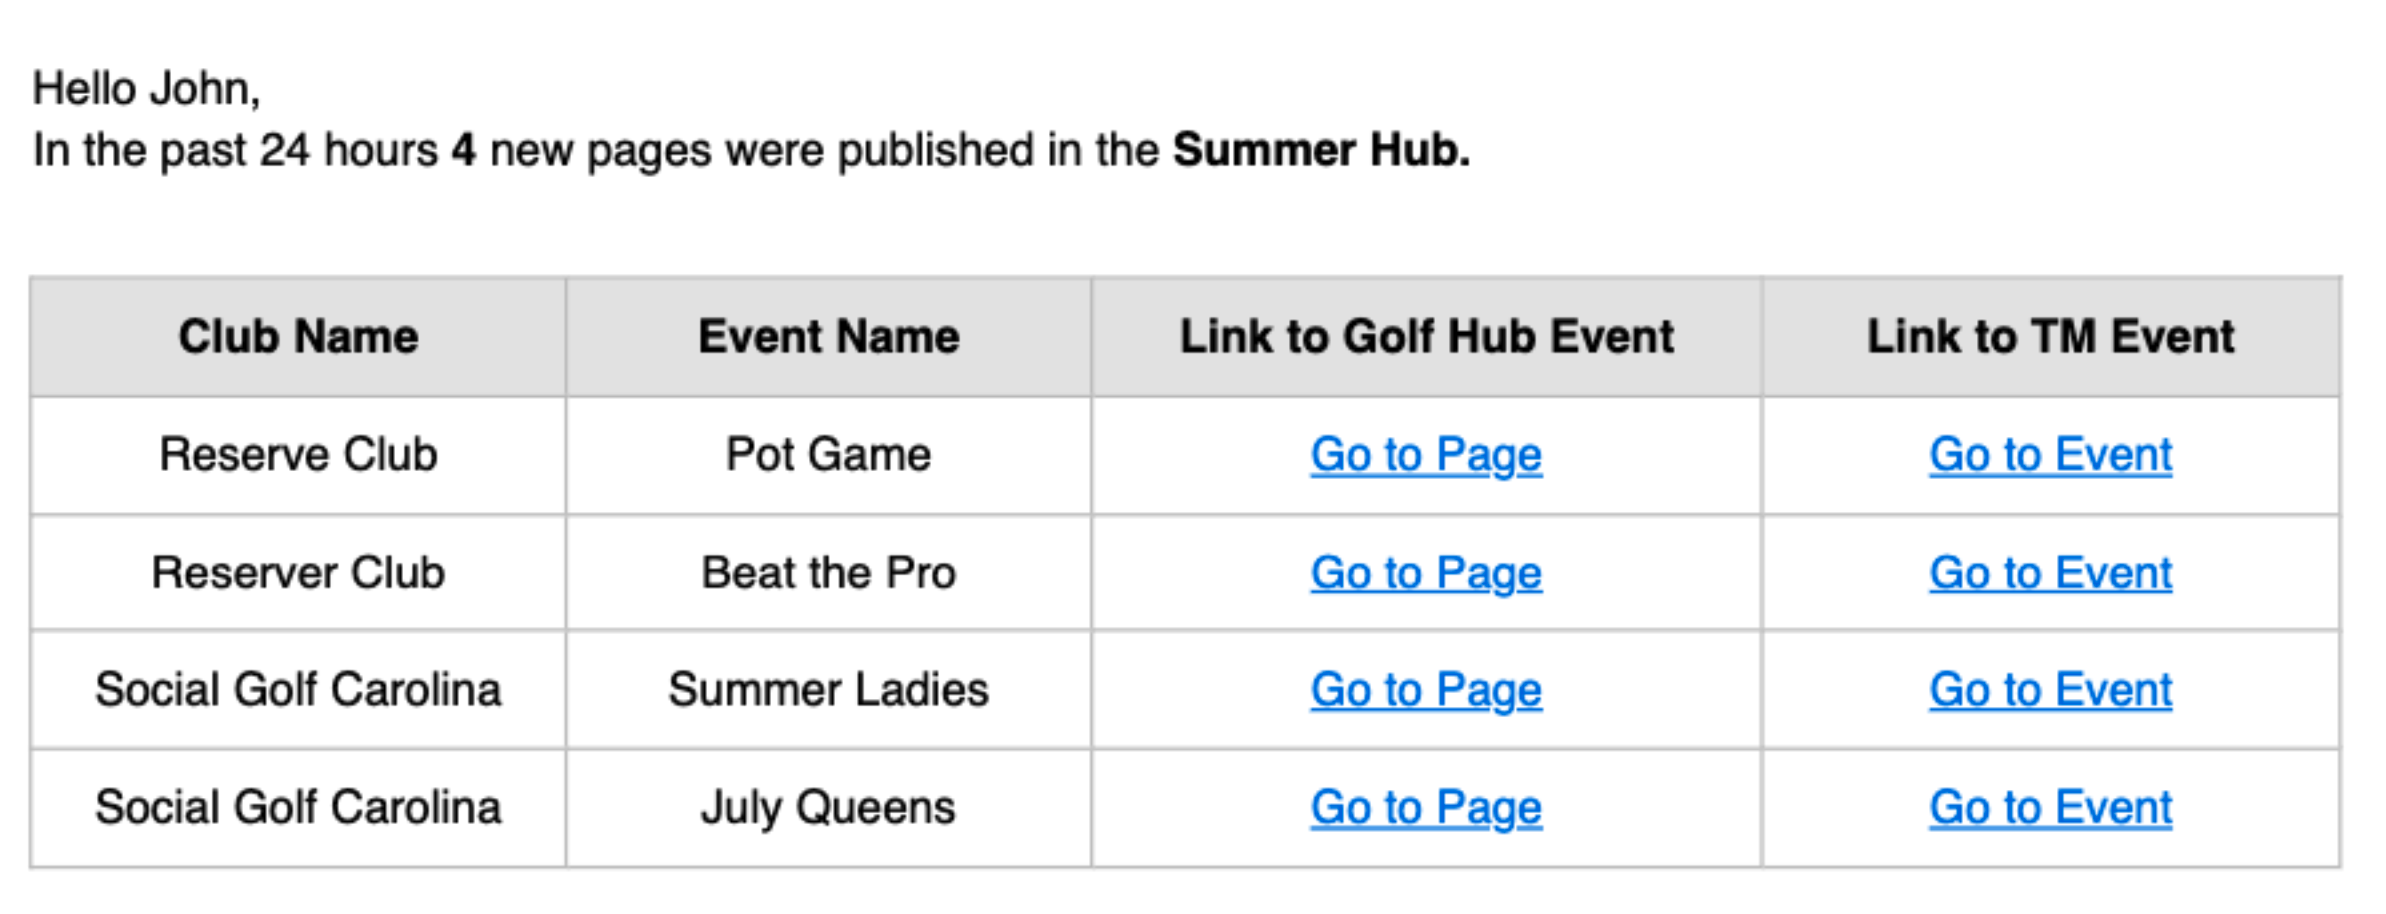Click the Link to Golf Hub Event header
Viewport: 2386px width, 914px height.
point(1427,337)
